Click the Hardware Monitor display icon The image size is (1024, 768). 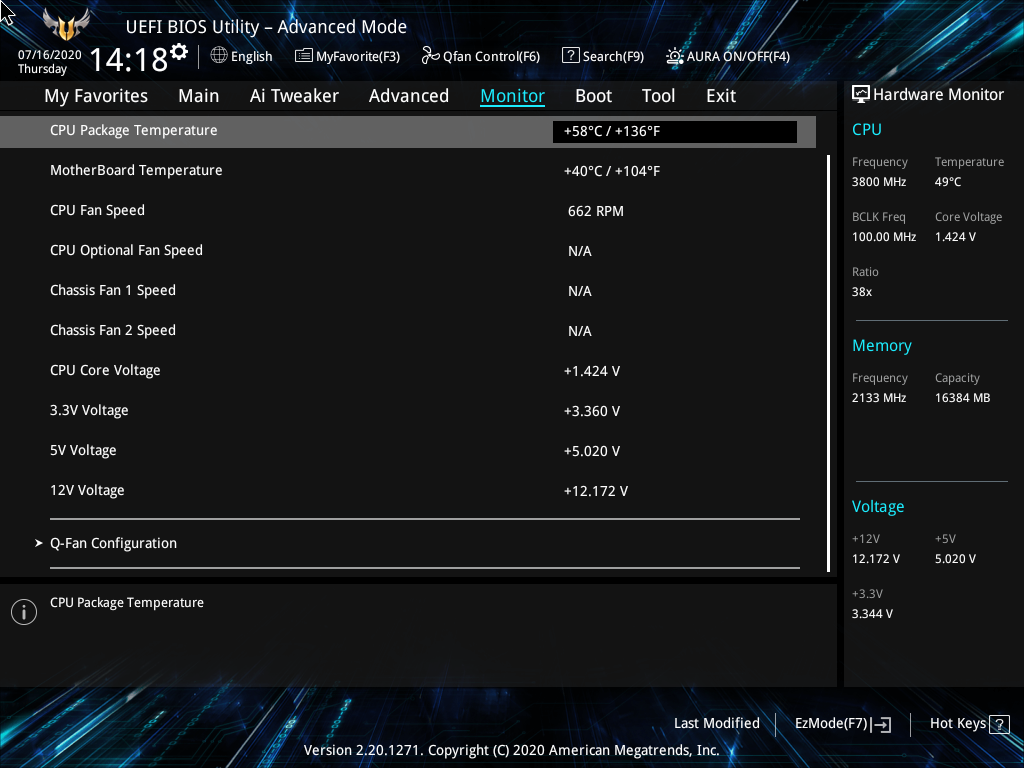click(861, 95)
